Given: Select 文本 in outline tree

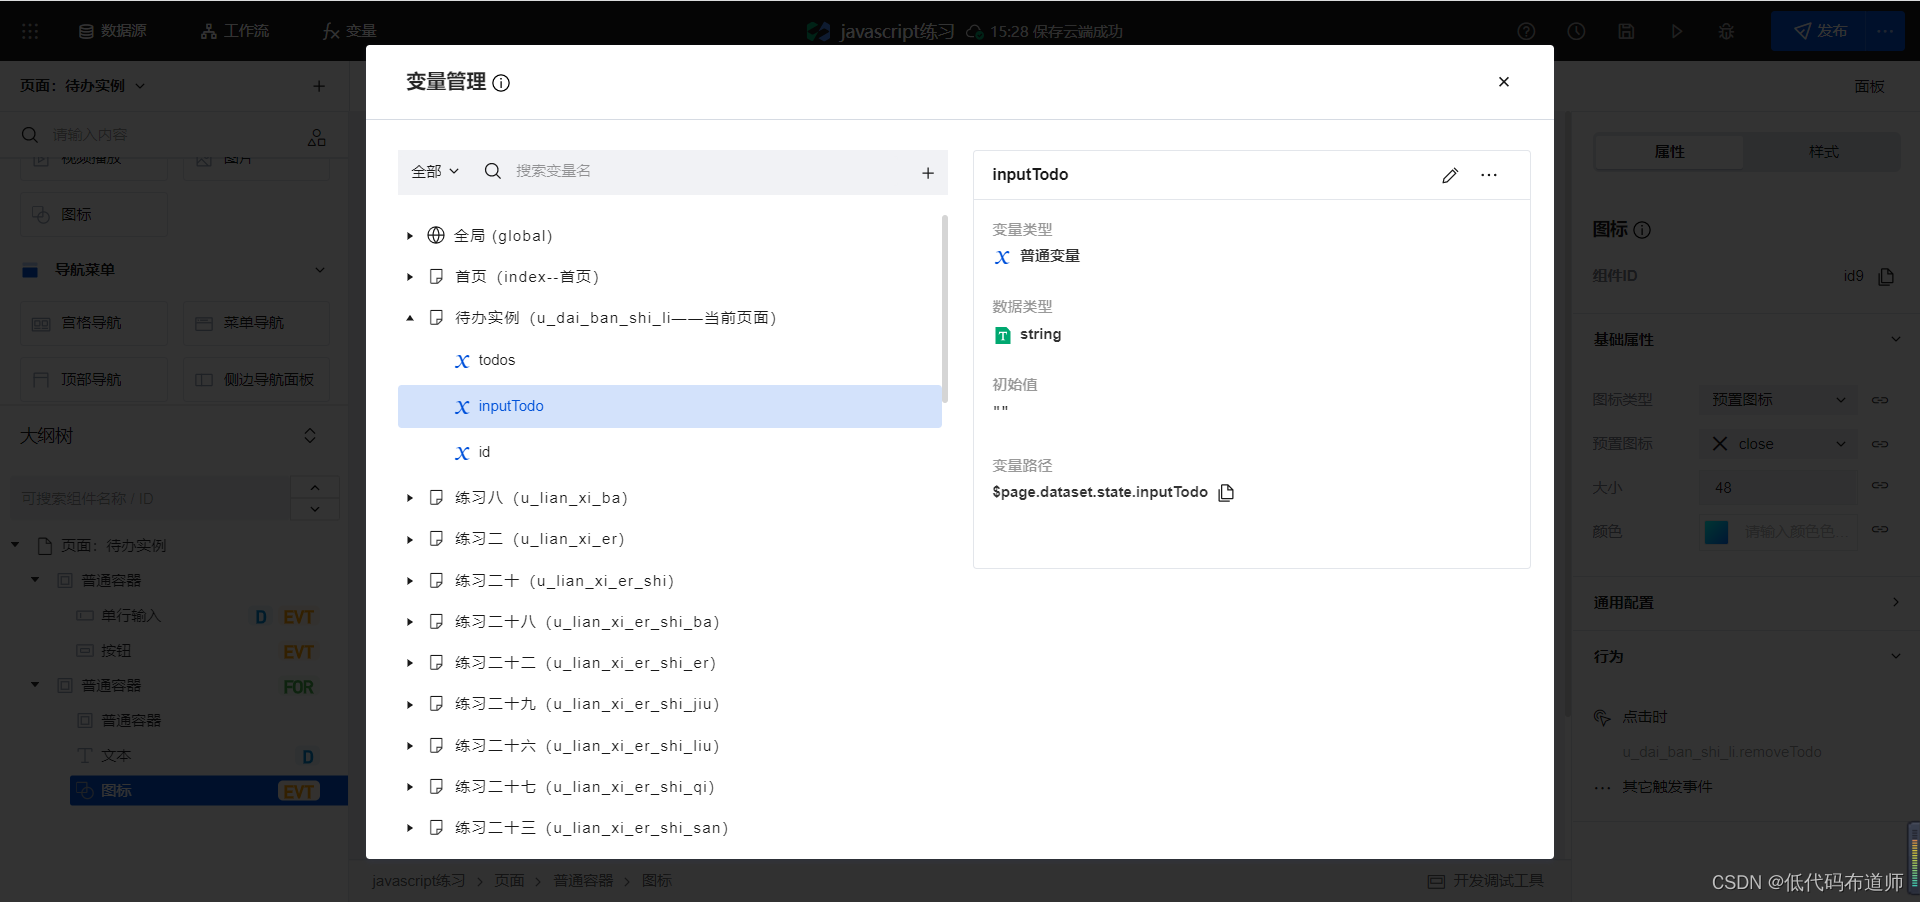Looking at the screenshot, I should pos(116,756).
